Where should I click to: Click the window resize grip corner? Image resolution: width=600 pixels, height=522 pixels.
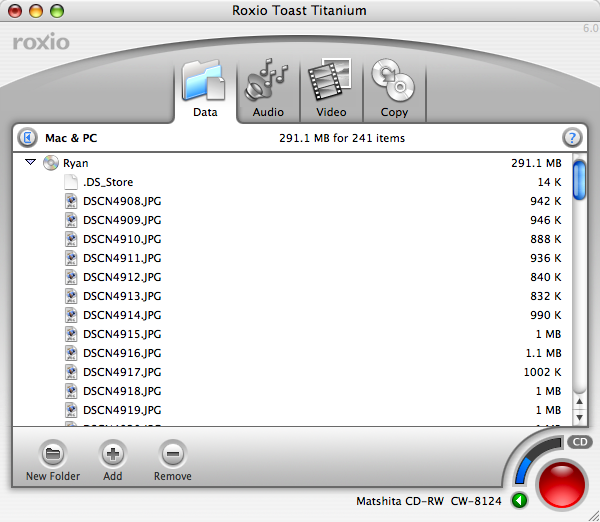(x=594, y=516)
